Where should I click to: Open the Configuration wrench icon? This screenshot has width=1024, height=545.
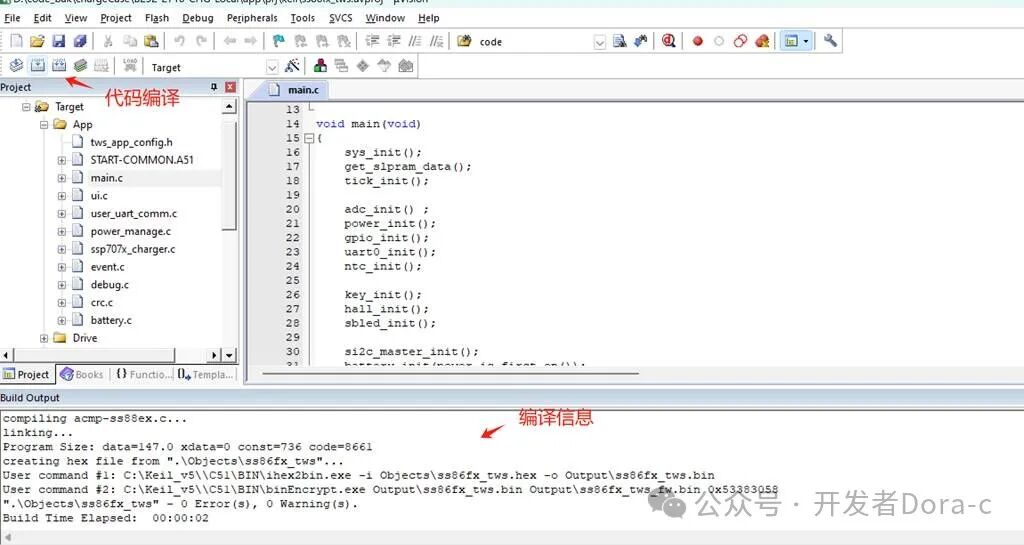point(830,41)
